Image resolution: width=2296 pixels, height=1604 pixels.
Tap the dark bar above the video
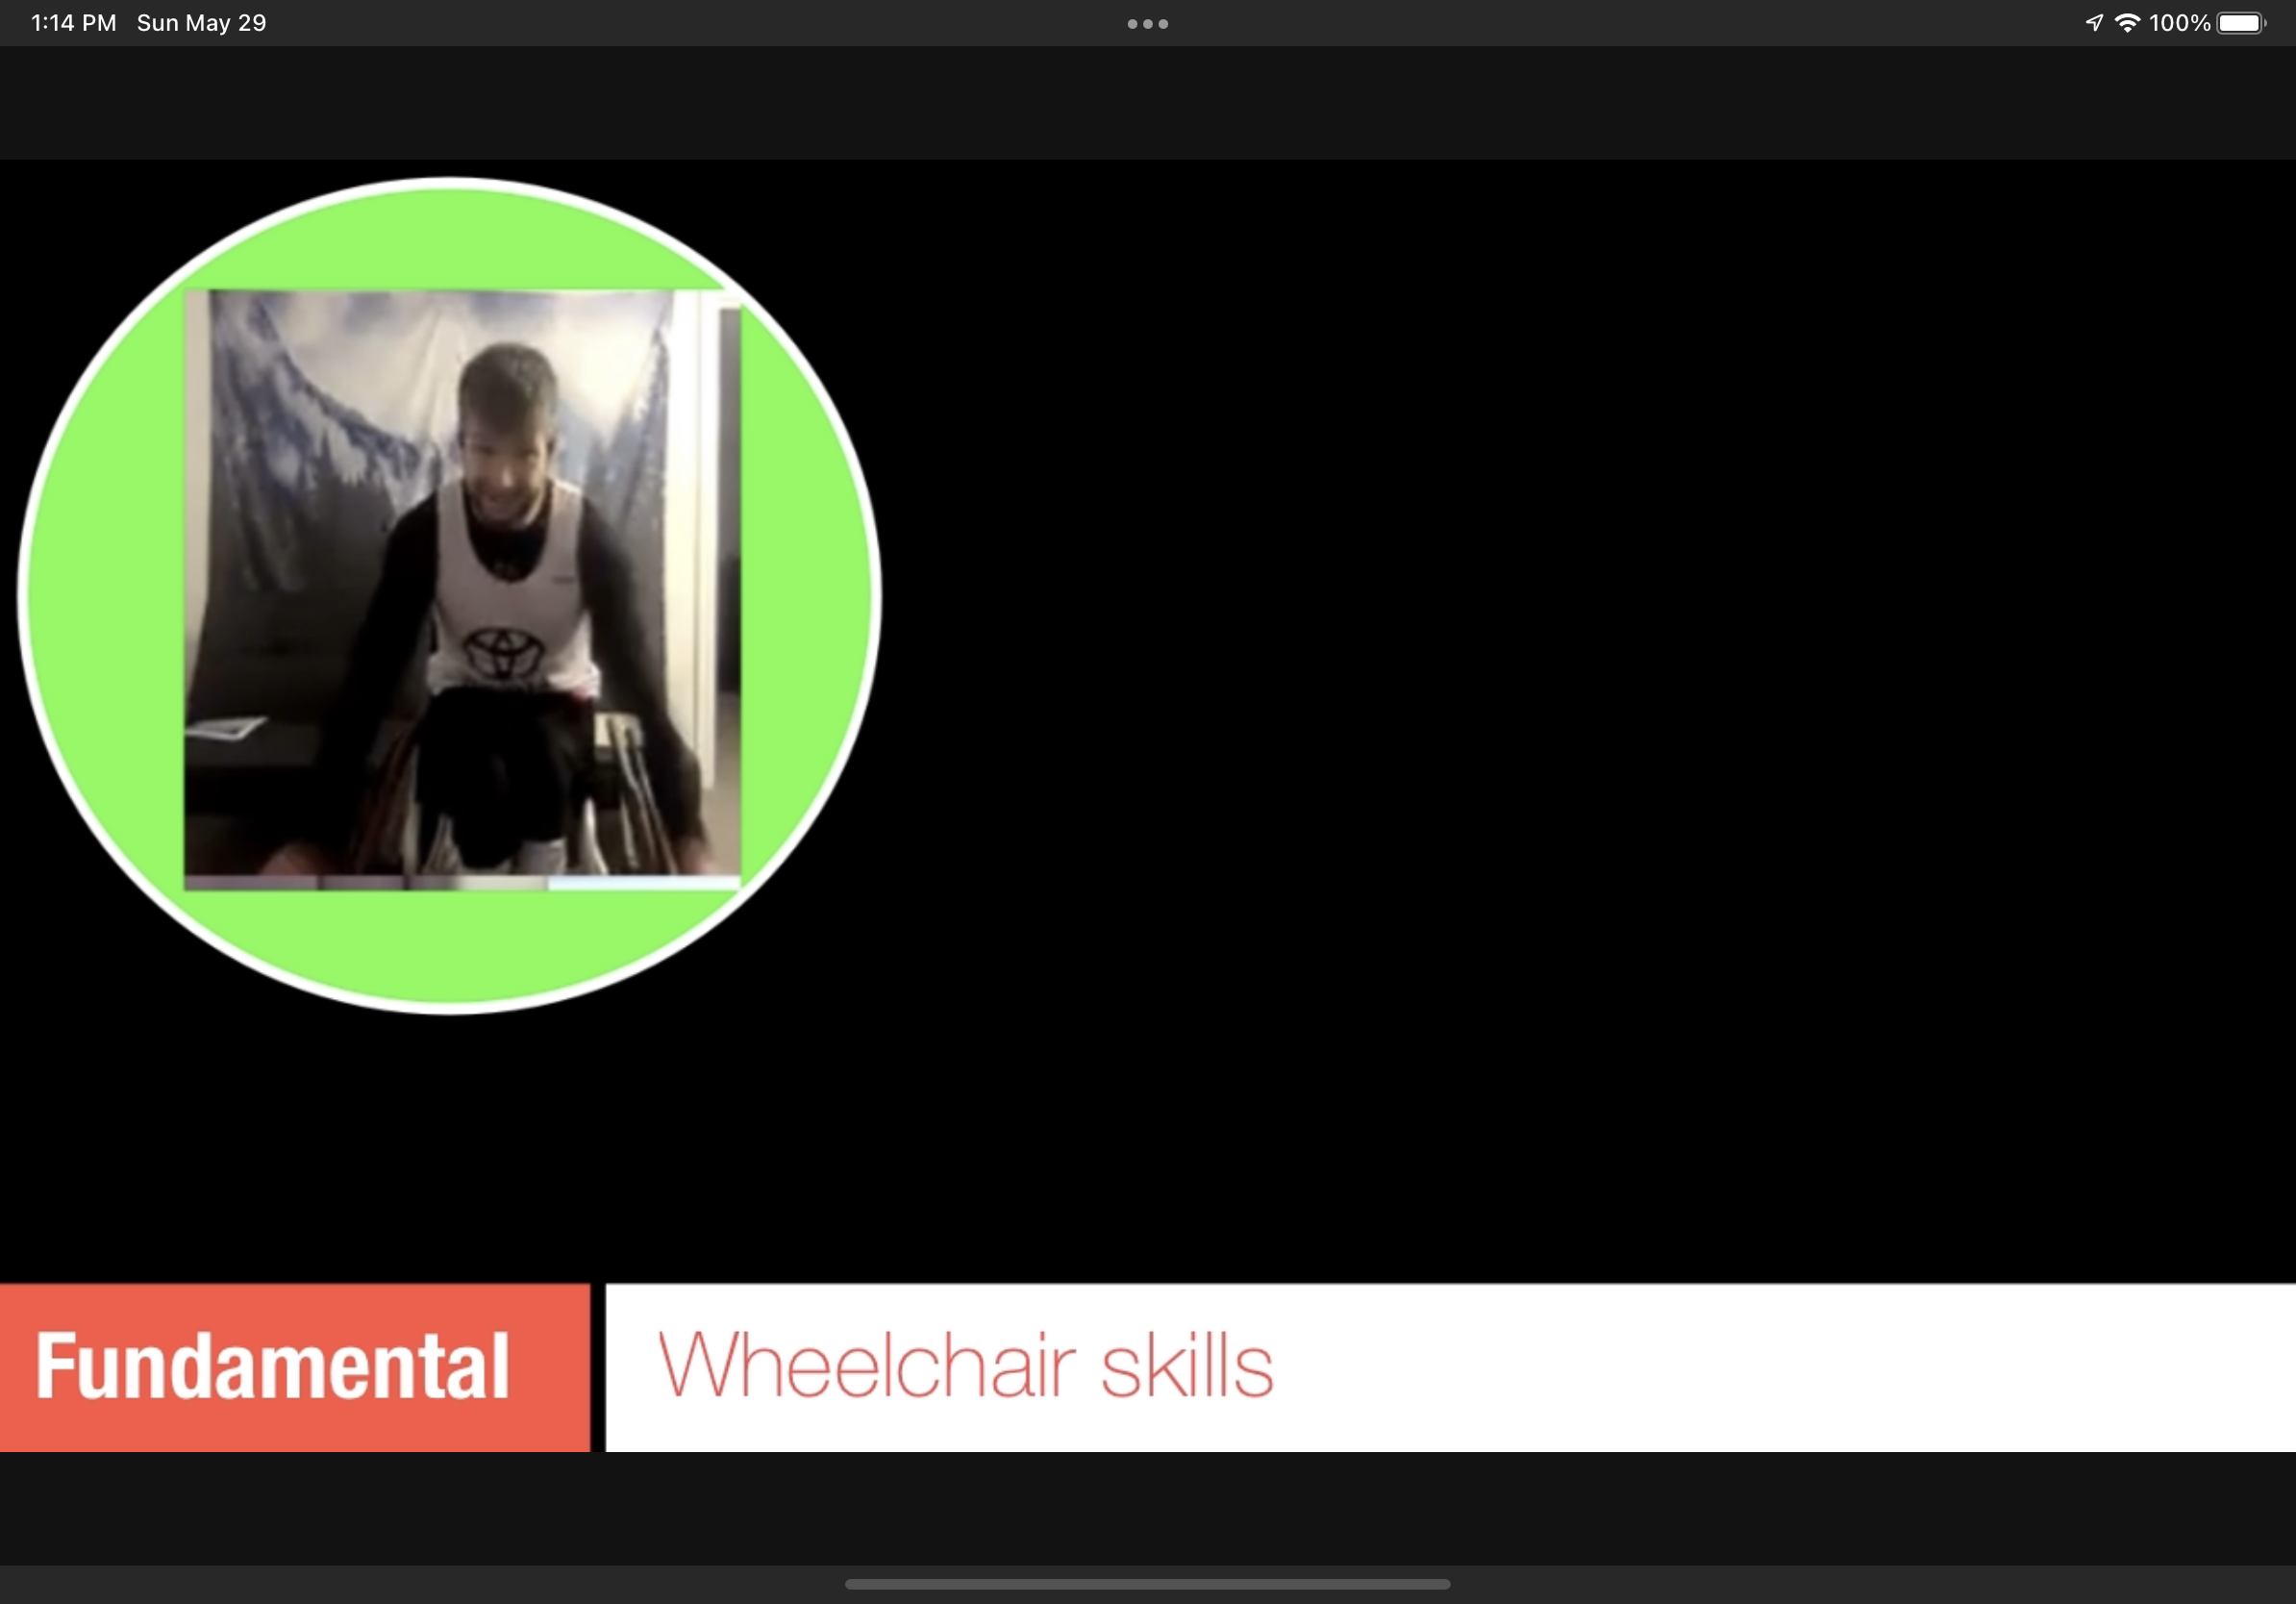[1147, 102]
